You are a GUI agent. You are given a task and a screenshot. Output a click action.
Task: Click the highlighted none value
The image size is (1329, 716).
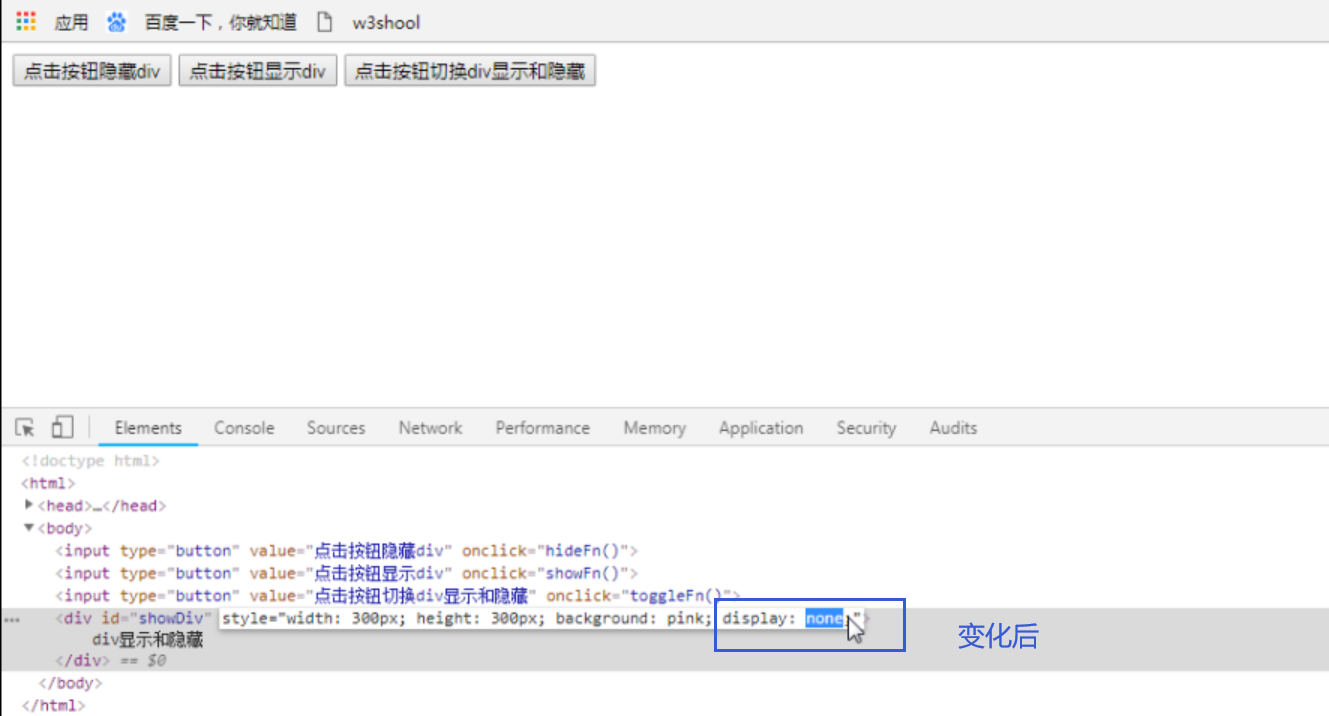pyautogui.click(x=824, y=618)
